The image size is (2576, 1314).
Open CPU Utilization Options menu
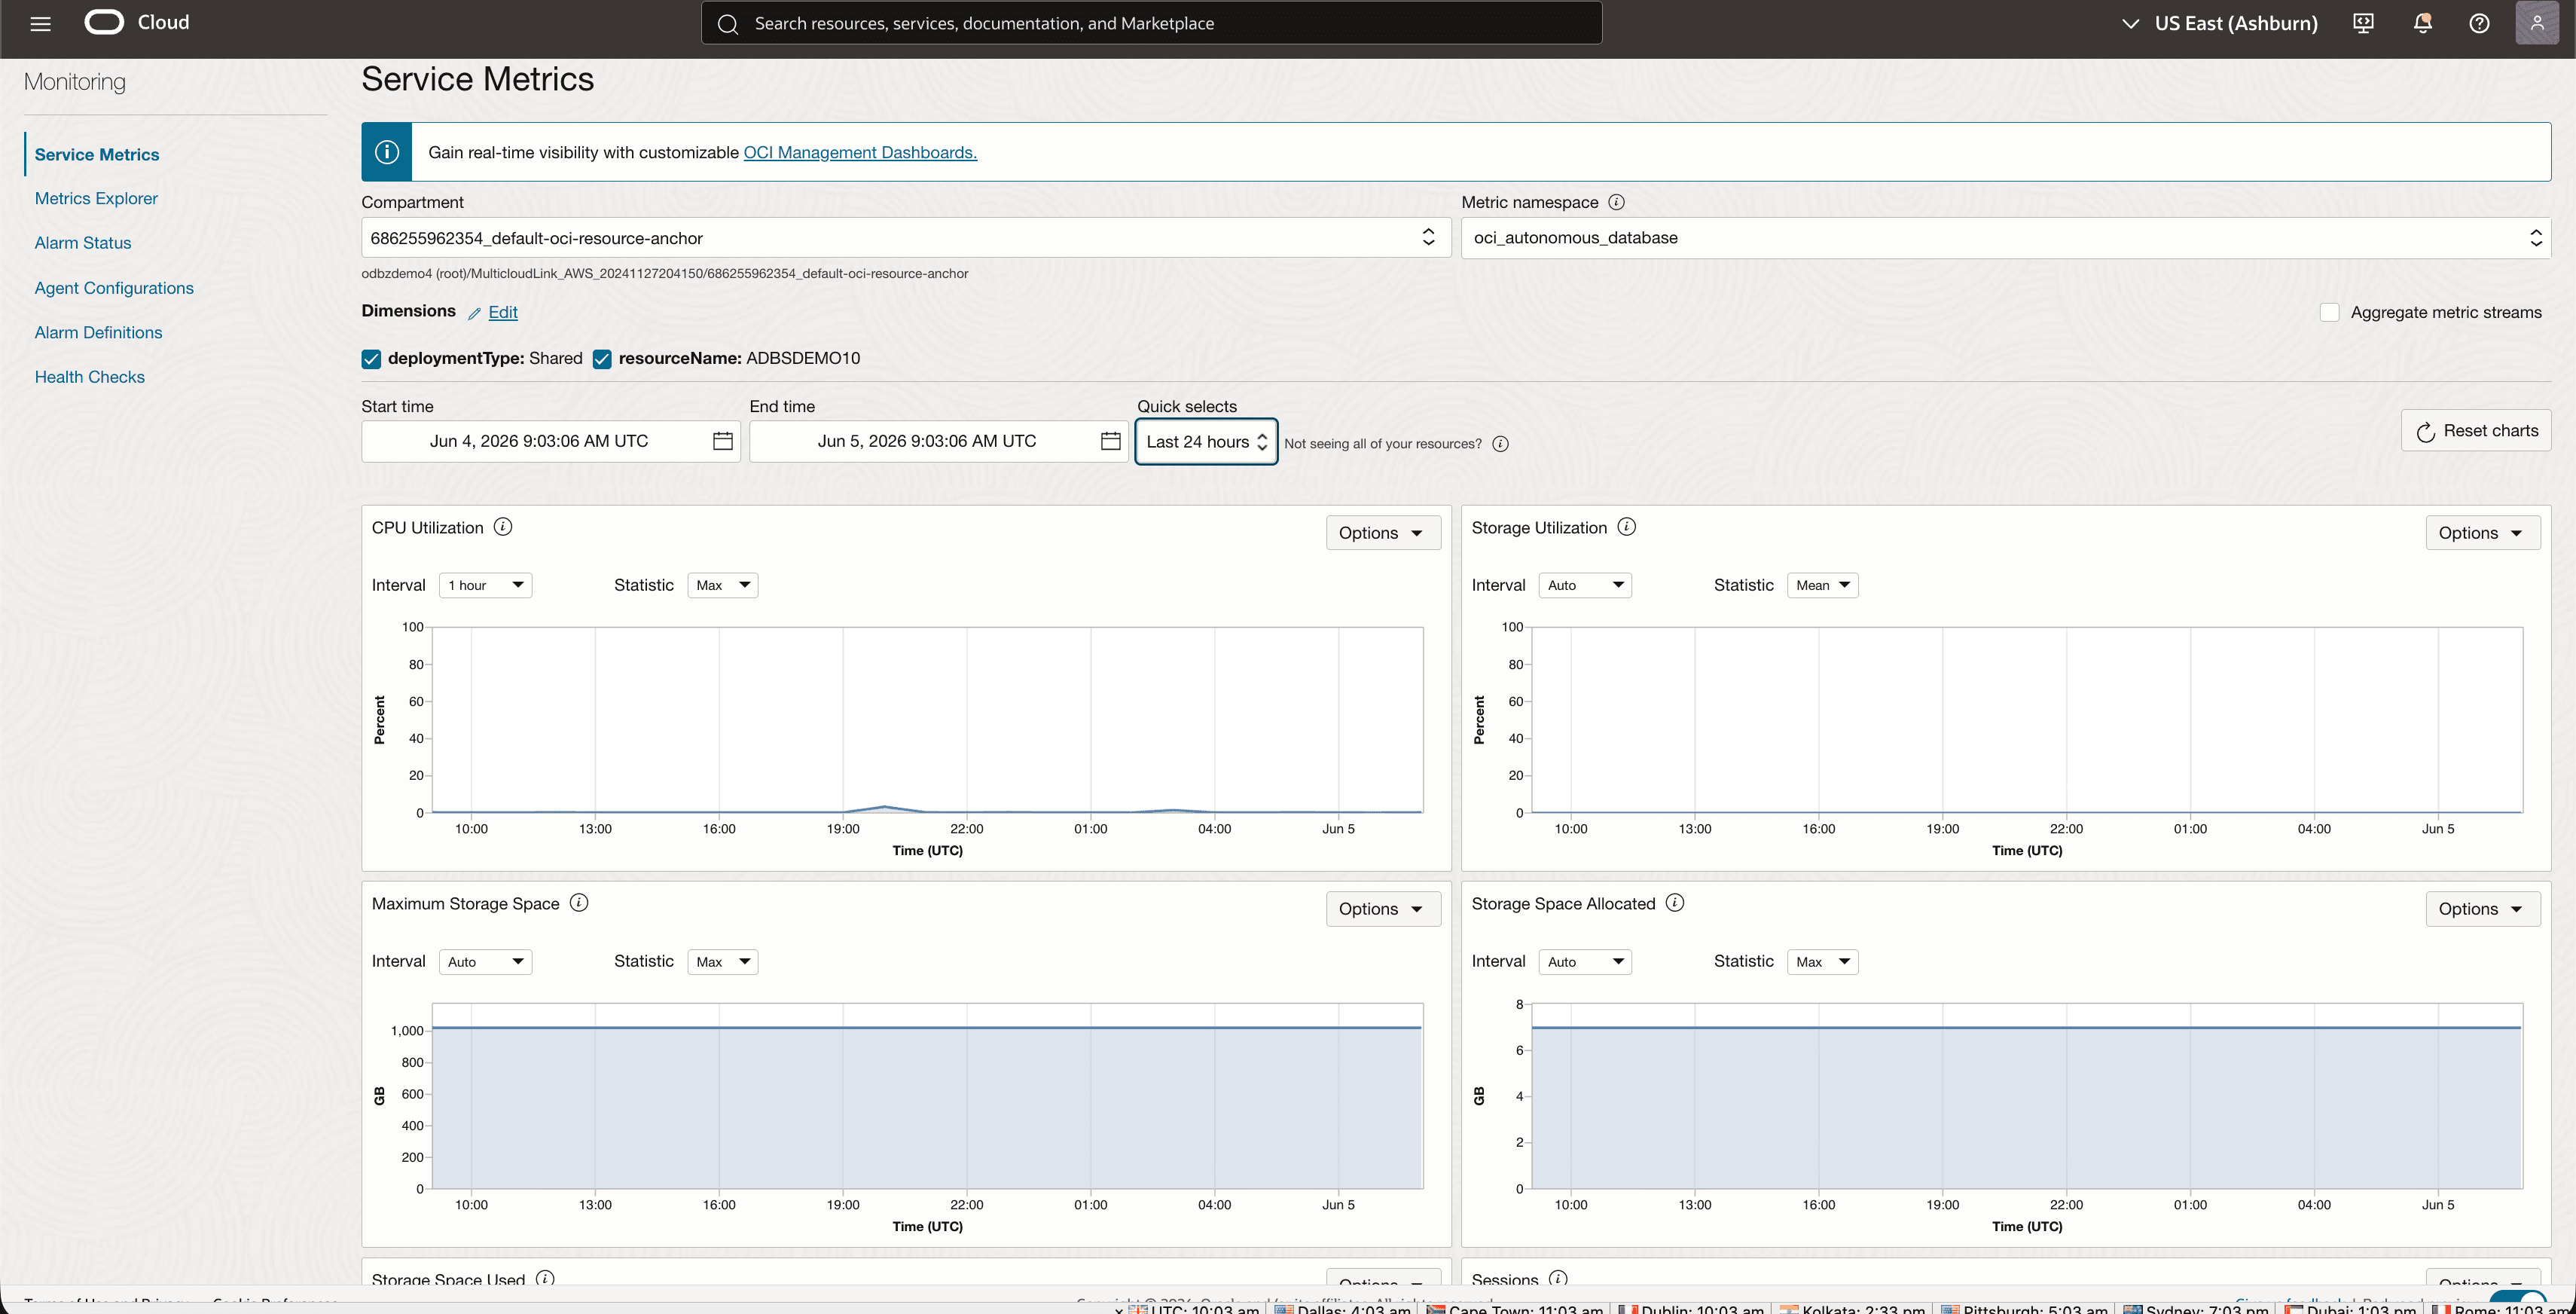pos(1383,533)
